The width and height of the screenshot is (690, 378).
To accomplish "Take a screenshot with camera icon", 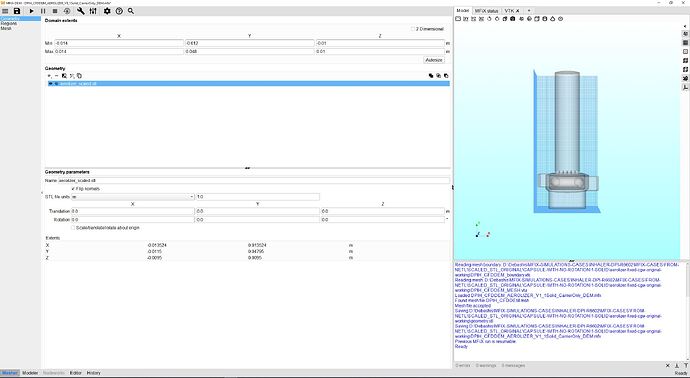I will pyautogui.click(x=513, y=19).
